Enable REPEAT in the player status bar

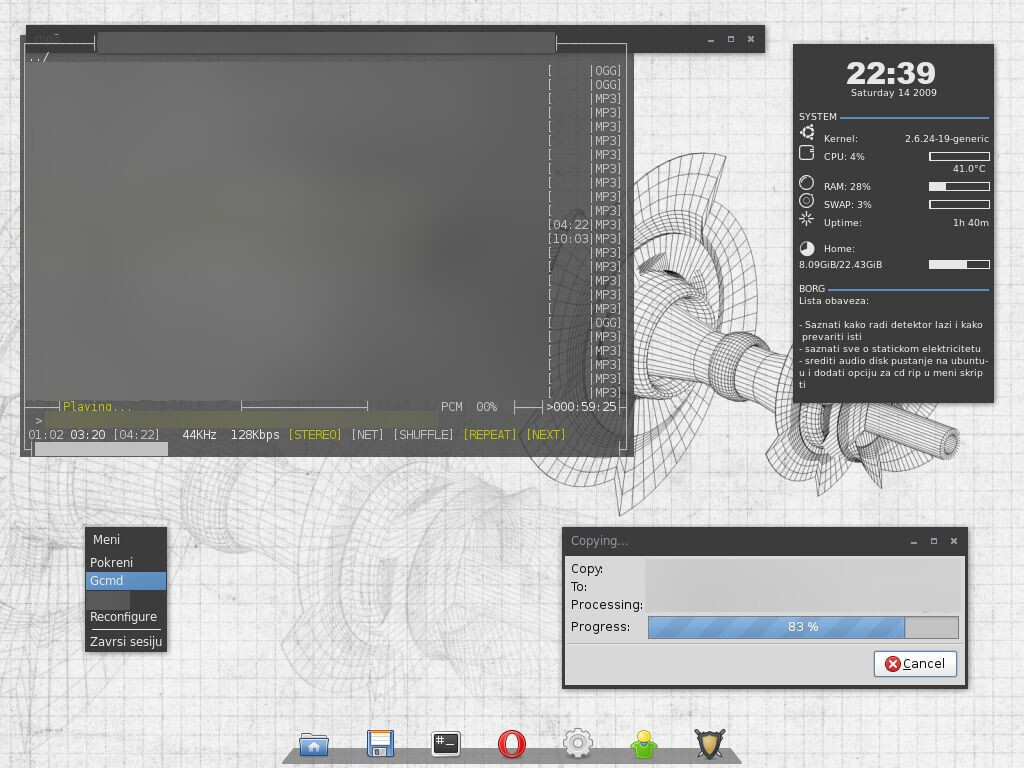point(489,434)
